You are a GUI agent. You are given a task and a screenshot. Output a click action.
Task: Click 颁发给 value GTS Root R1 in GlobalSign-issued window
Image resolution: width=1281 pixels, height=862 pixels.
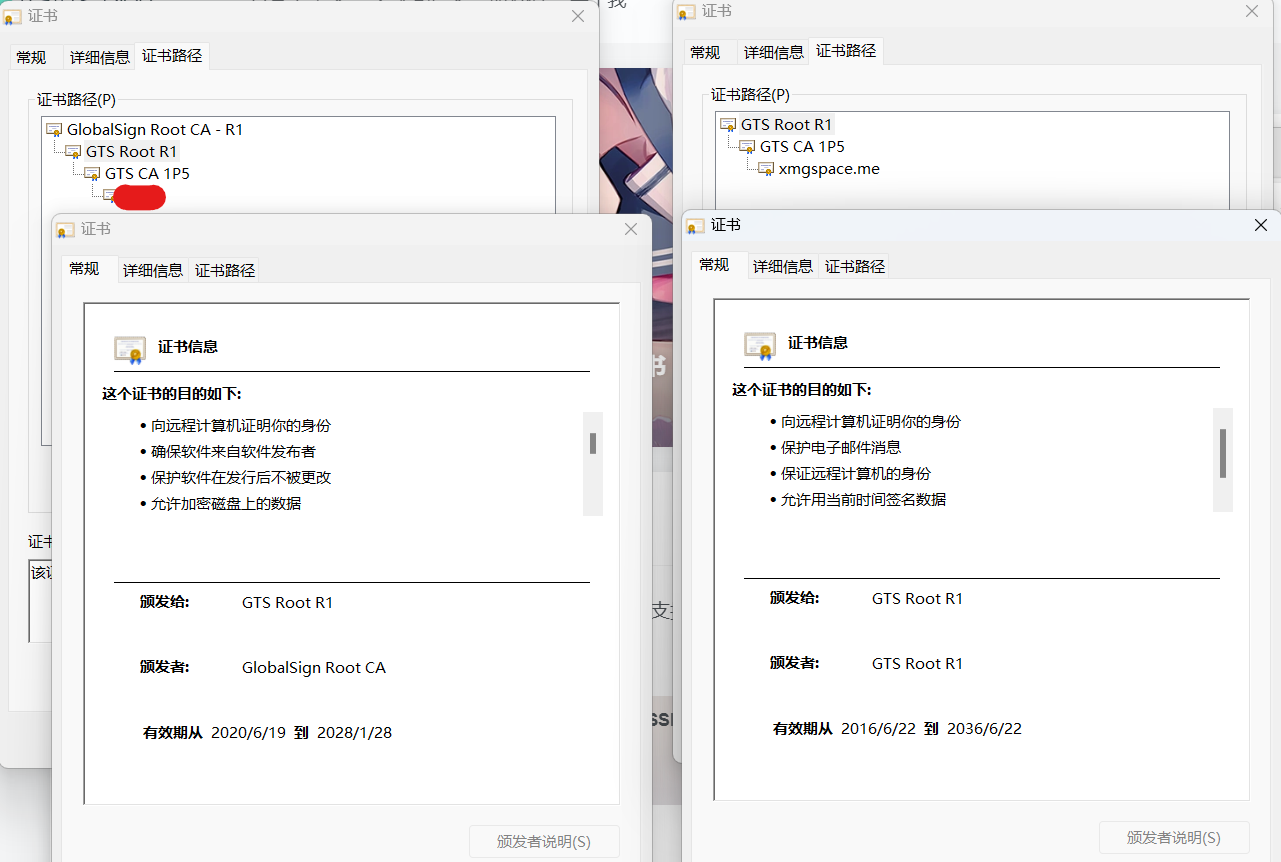pos(287,603)
